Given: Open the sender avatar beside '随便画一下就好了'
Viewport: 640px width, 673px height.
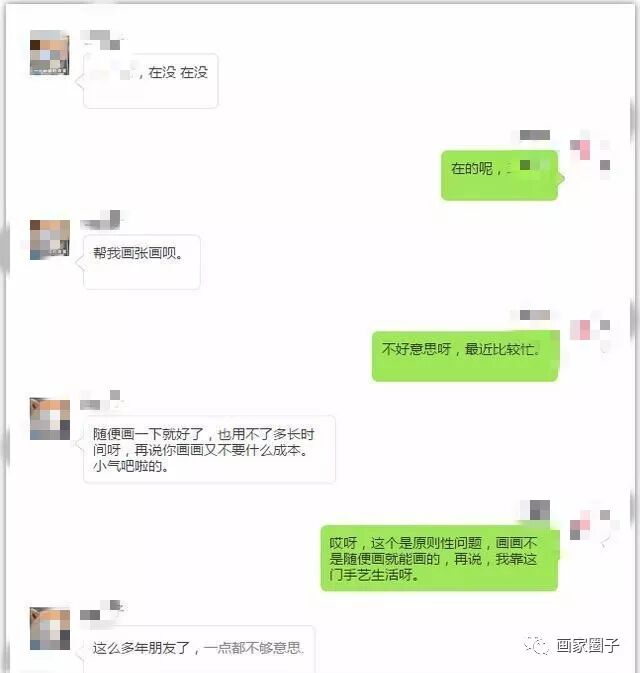Looking at the screenshot, I should pos(49,419).
